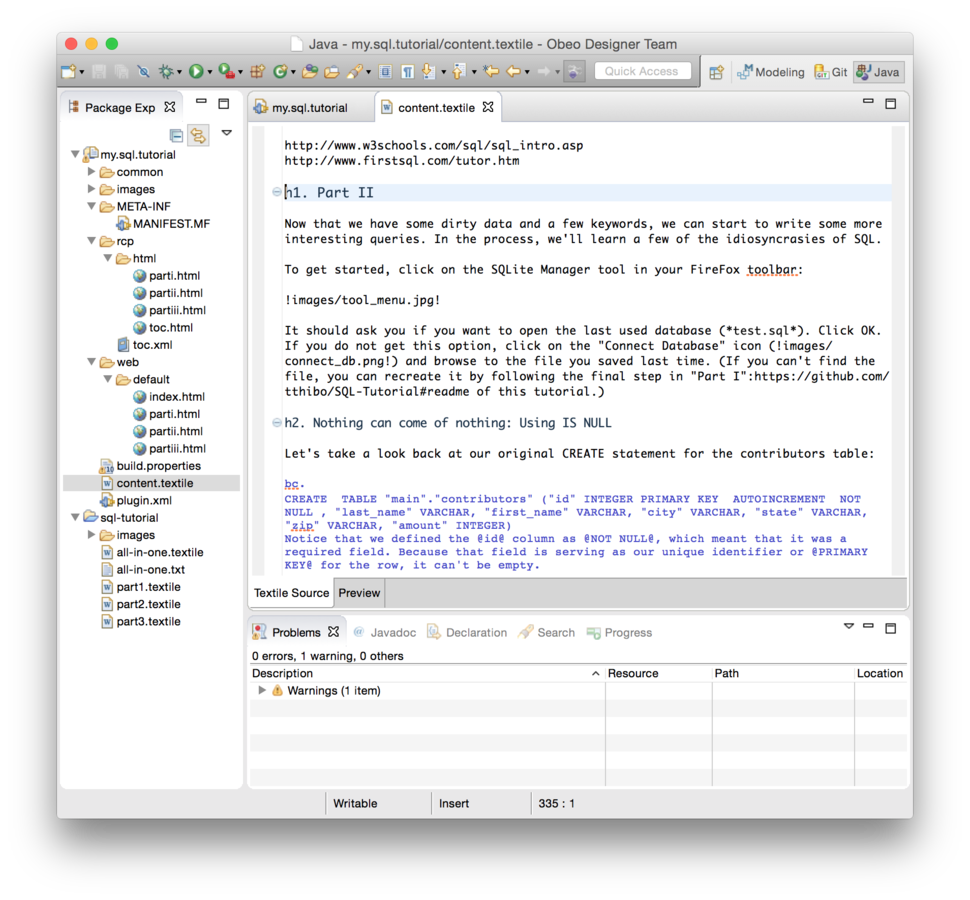Maximize the editor area
The height and width of the screenshot is (900, 970).
click(x=891, y=104)
